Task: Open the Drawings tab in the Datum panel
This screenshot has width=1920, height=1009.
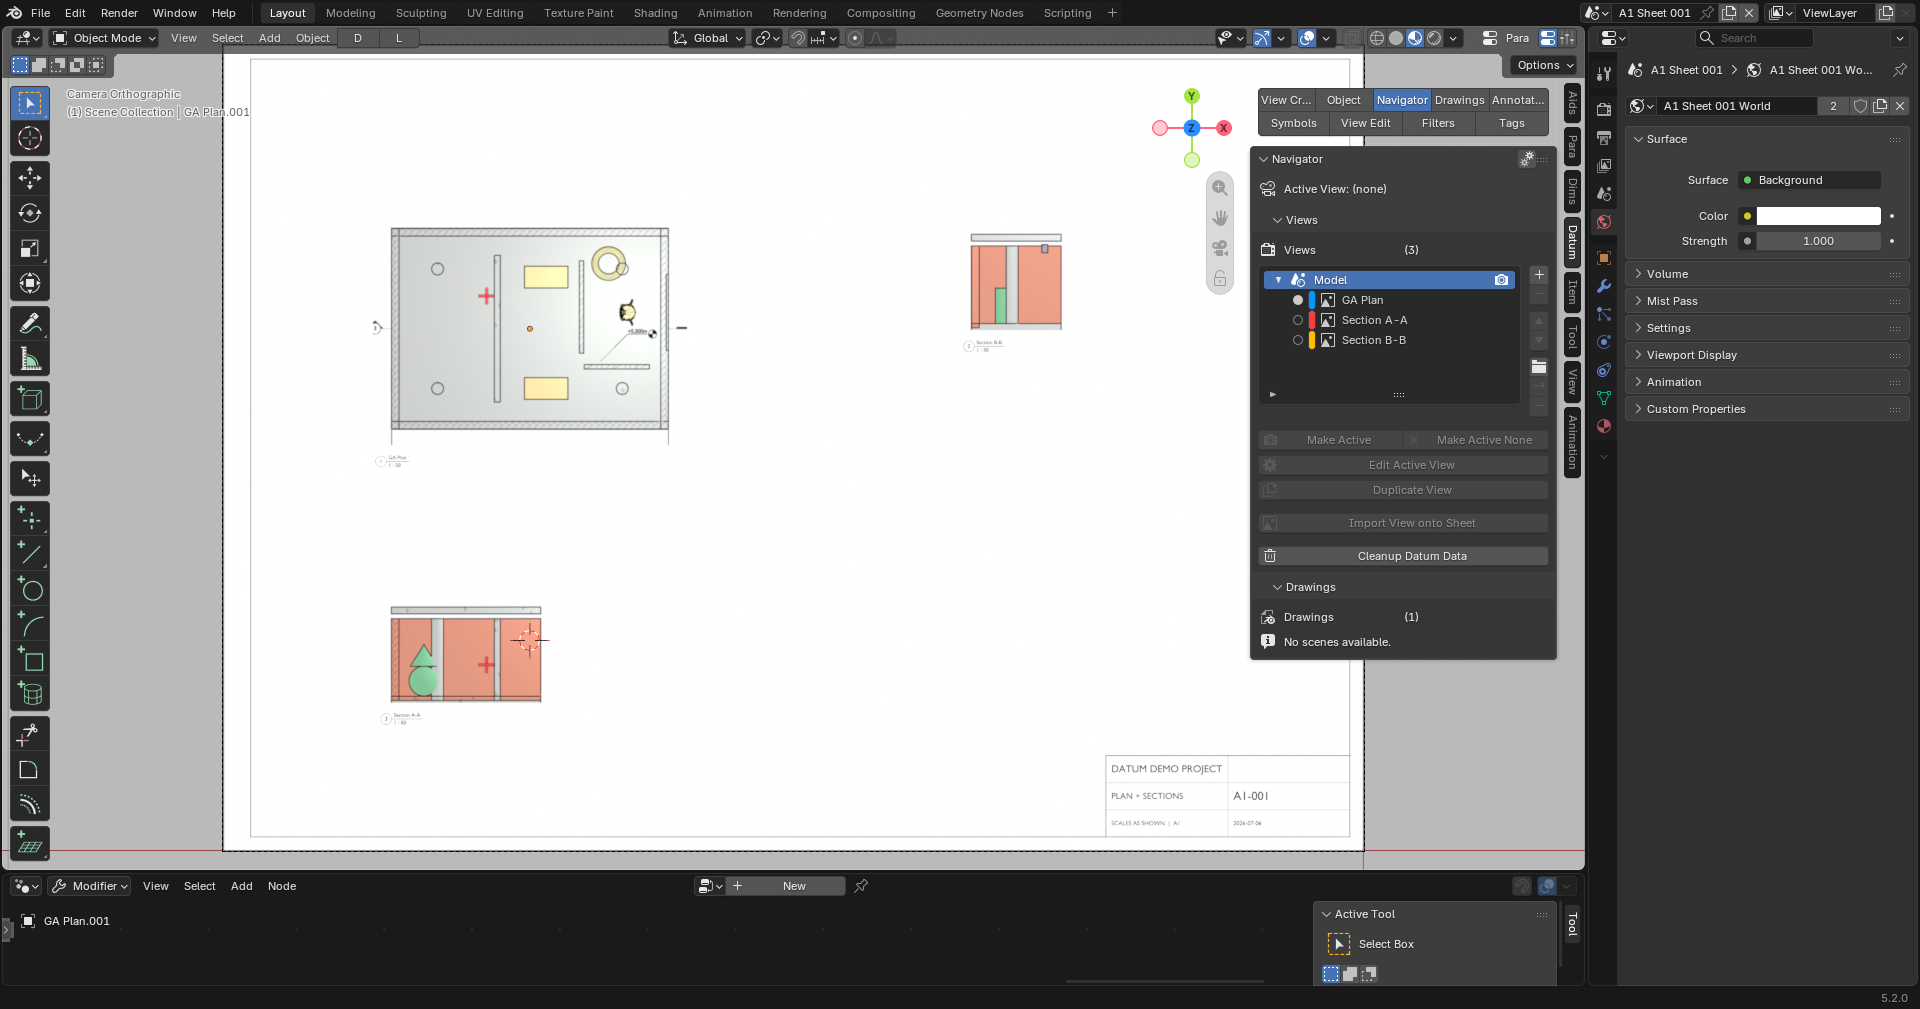Action: [x=1459, y=100]
